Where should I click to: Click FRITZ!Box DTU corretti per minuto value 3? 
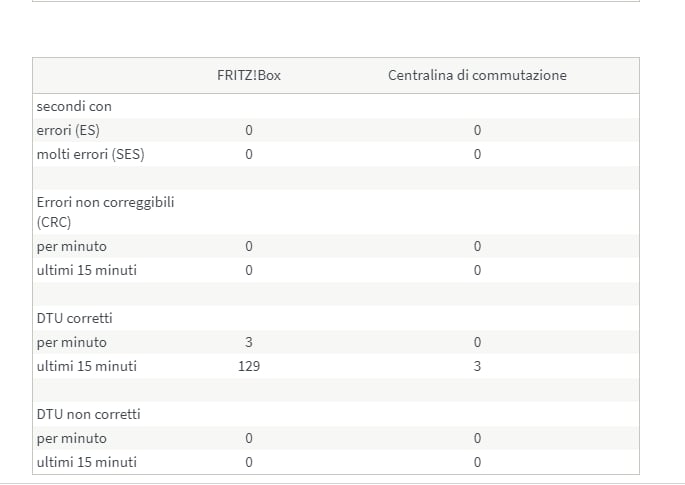pos(249,342)
